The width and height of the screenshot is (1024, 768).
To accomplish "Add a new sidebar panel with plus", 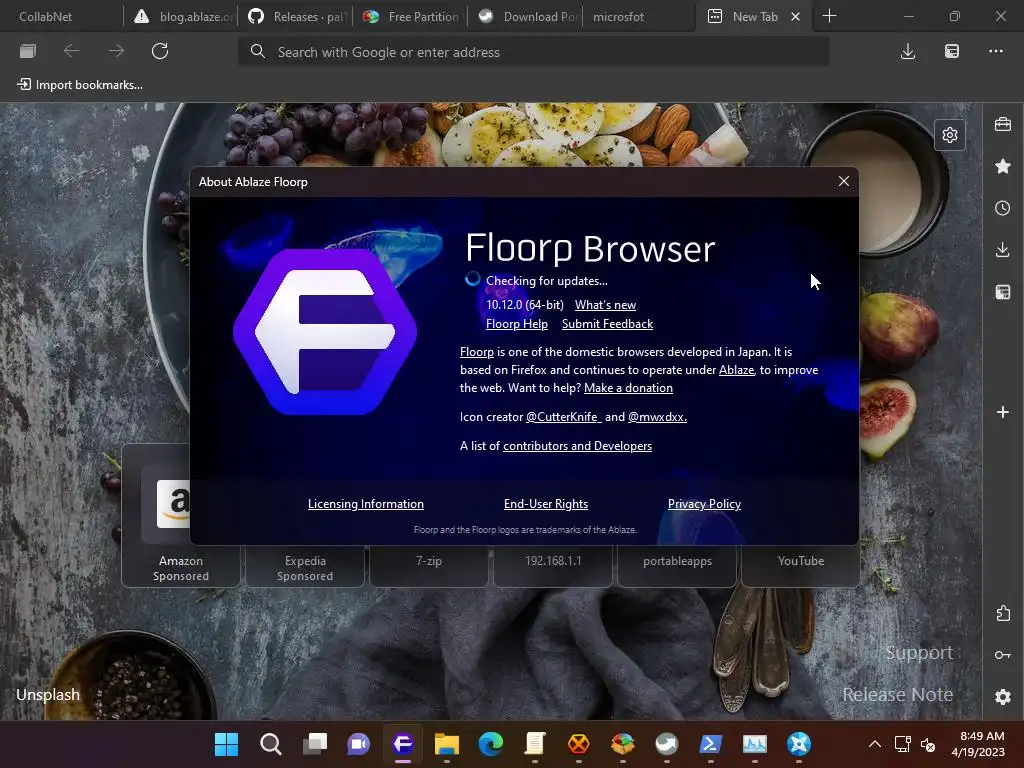I will [1003, 412].
